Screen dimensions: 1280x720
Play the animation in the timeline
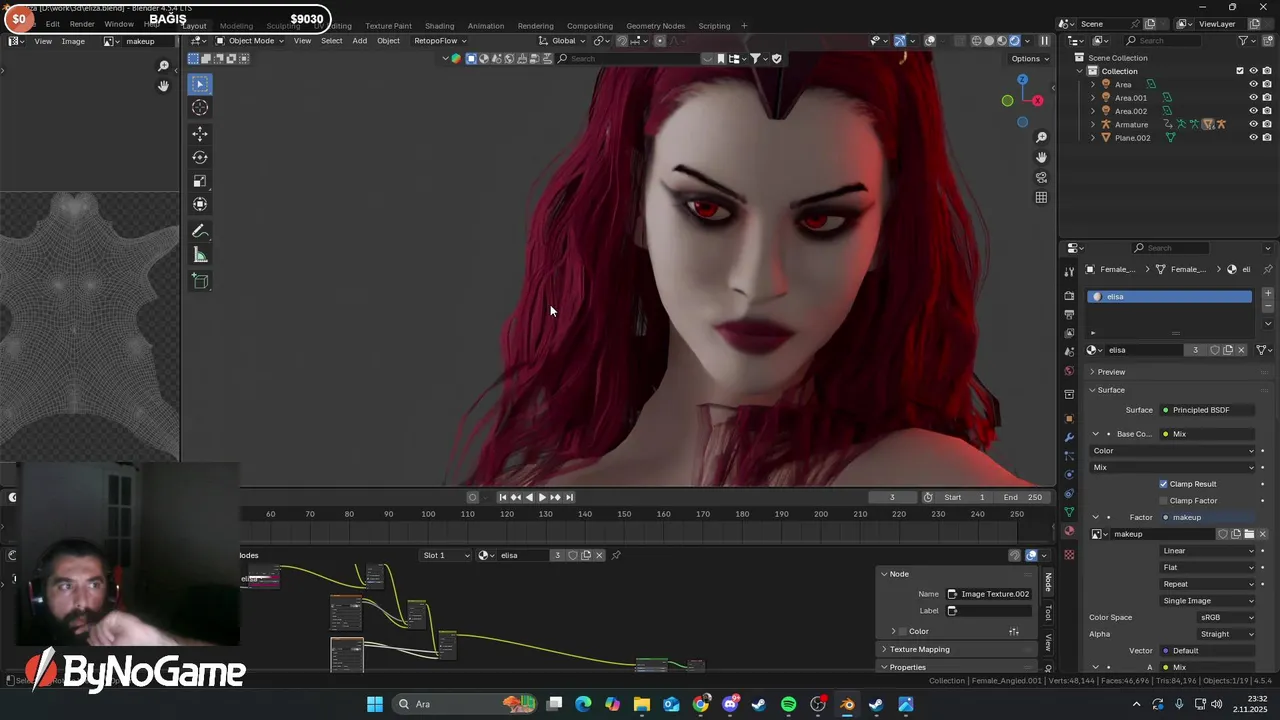(542, 497)
